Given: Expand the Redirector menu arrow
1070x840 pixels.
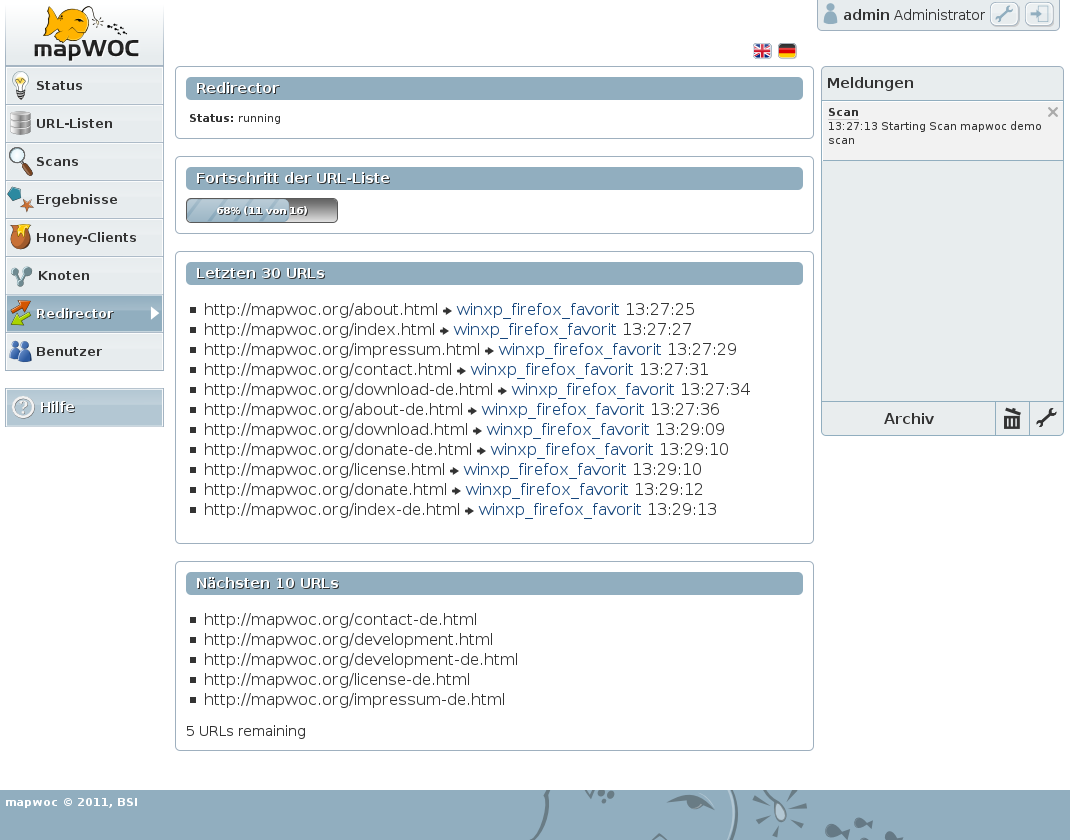Looking at the screenshot, I should tap(155, 313).
